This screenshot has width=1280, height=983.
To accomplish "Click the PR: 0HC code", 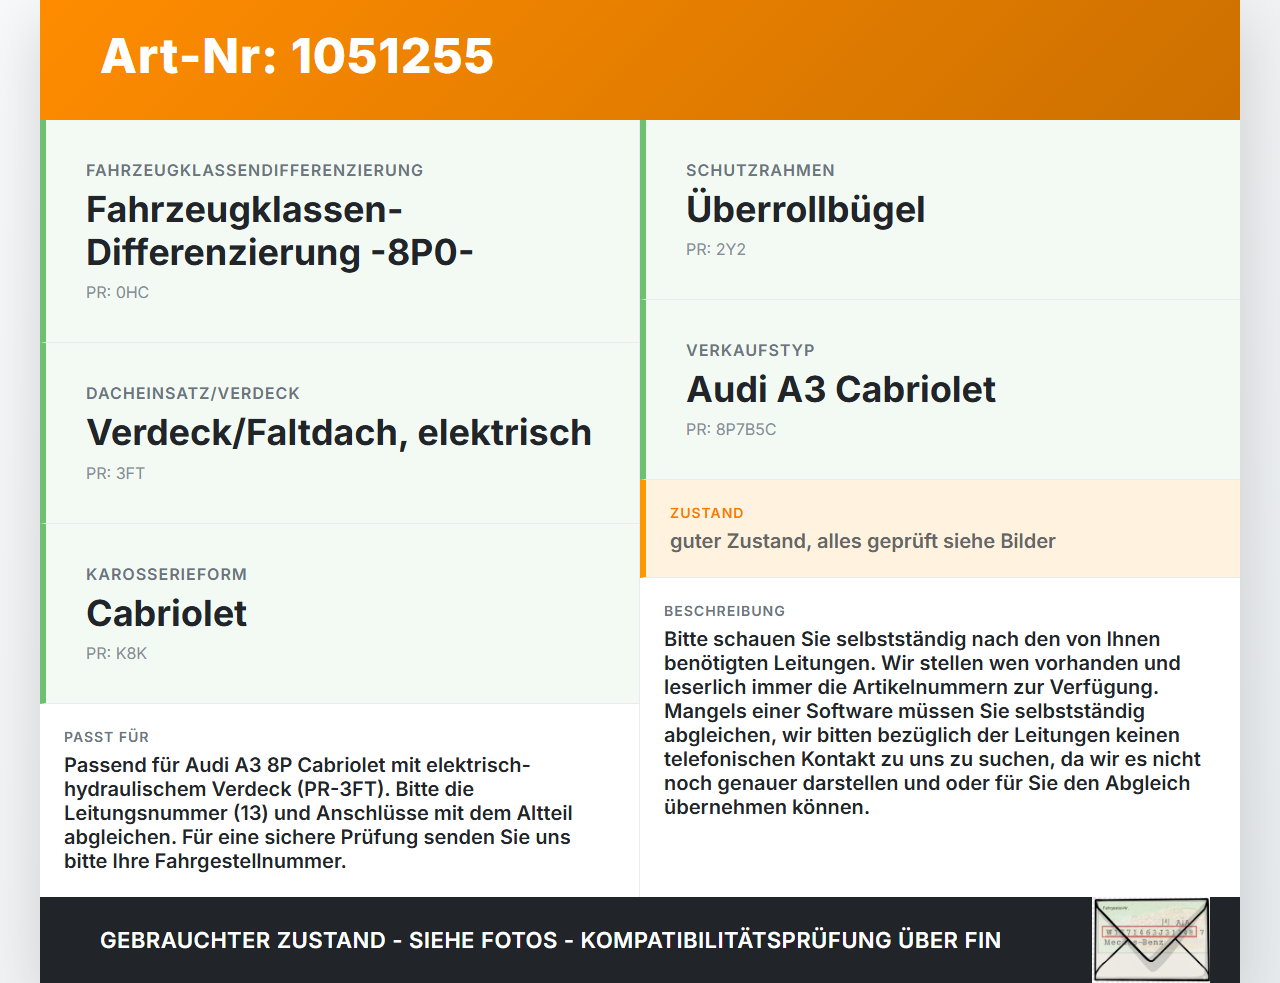I will pos(117,293).
